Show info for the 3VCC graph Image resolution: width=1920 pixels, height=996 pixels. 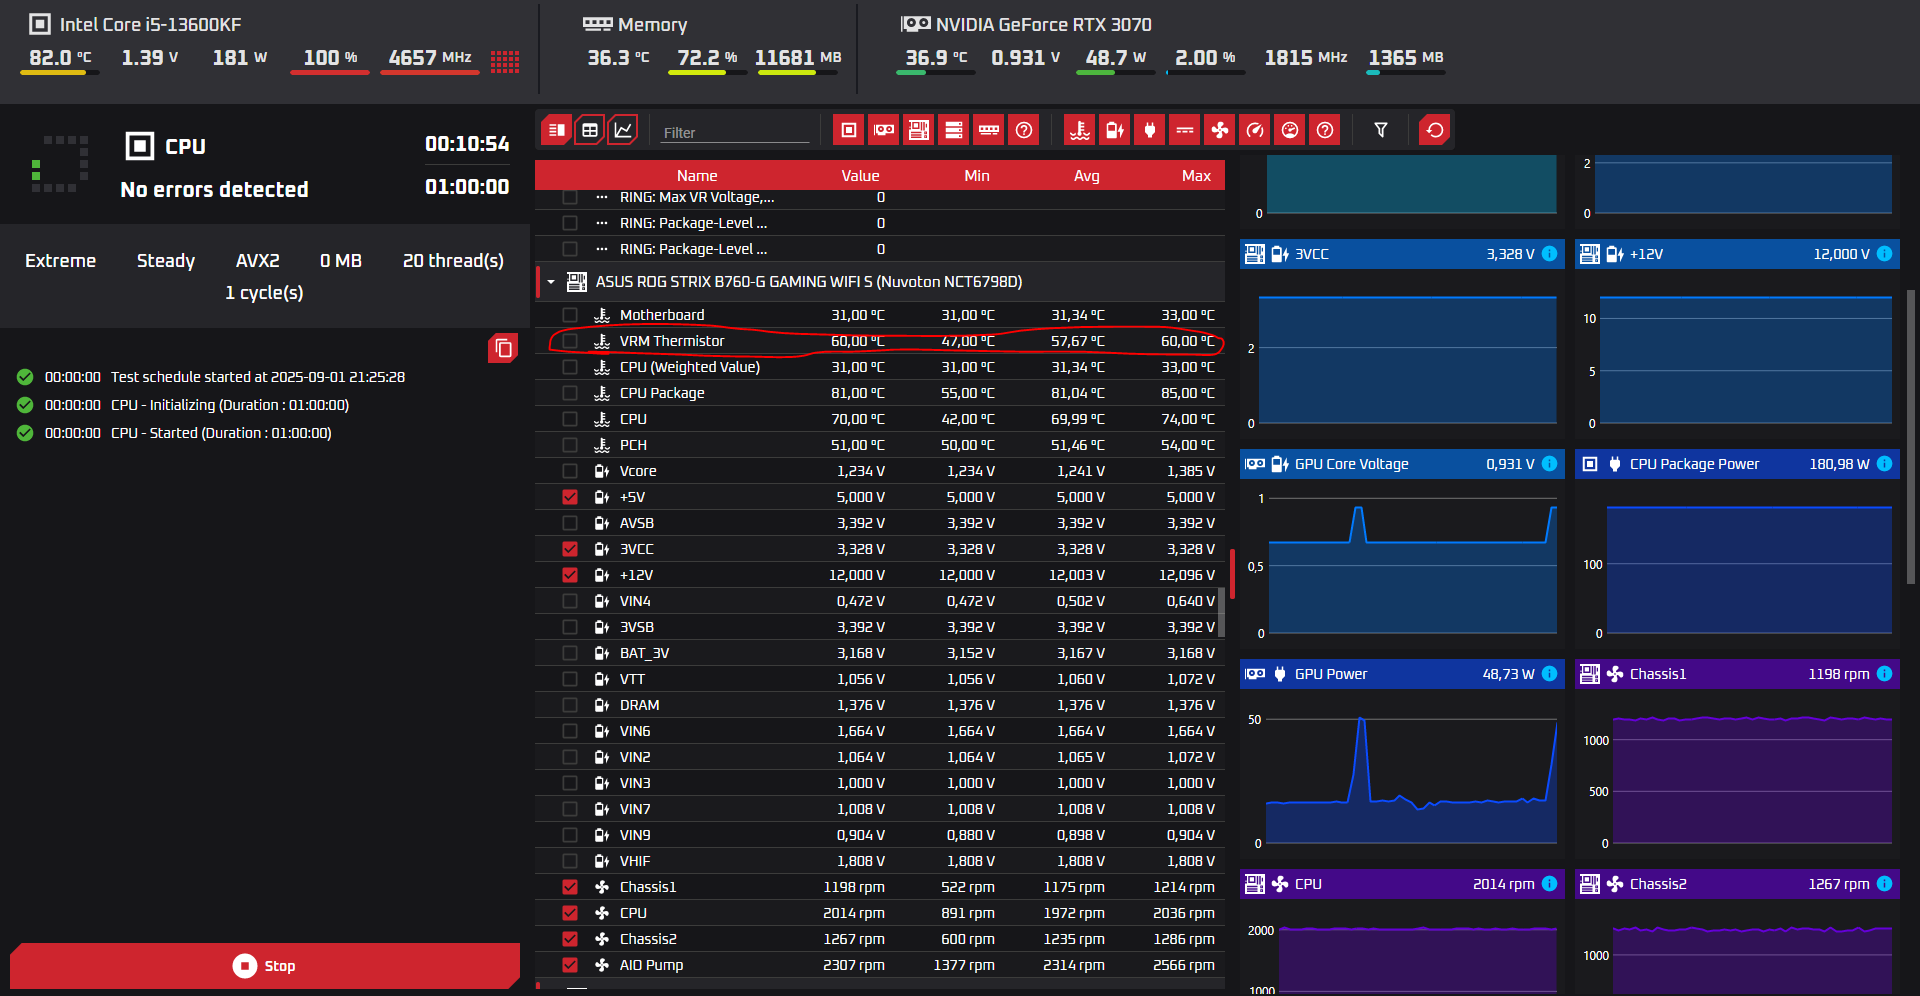(1550, 254)
